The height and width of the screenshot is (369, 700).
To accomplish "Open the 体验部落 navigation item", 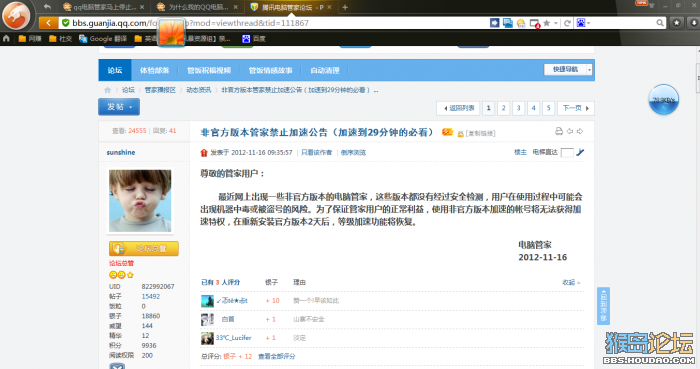I will click(x=154, y=70).
